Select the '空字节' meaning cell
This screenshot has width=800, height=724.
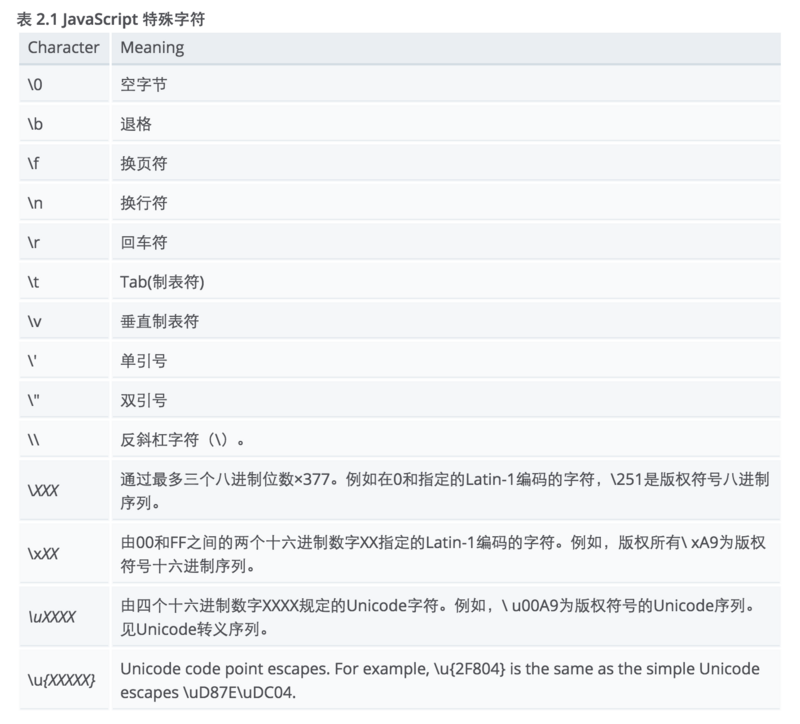tap(446, 84)
